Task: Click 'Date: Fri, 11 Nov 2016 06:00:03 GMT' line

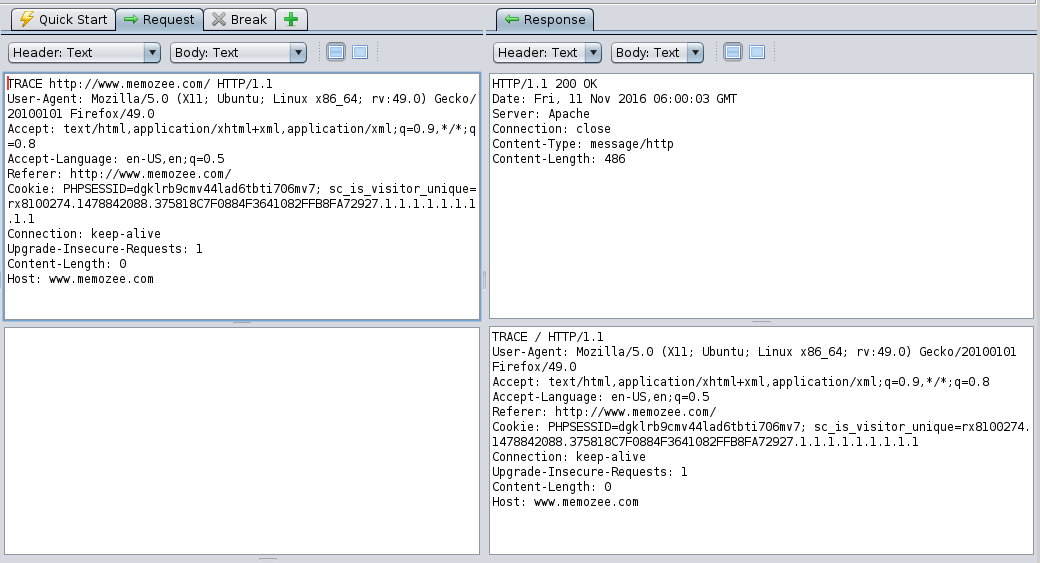Action: (x=614, y=98)
